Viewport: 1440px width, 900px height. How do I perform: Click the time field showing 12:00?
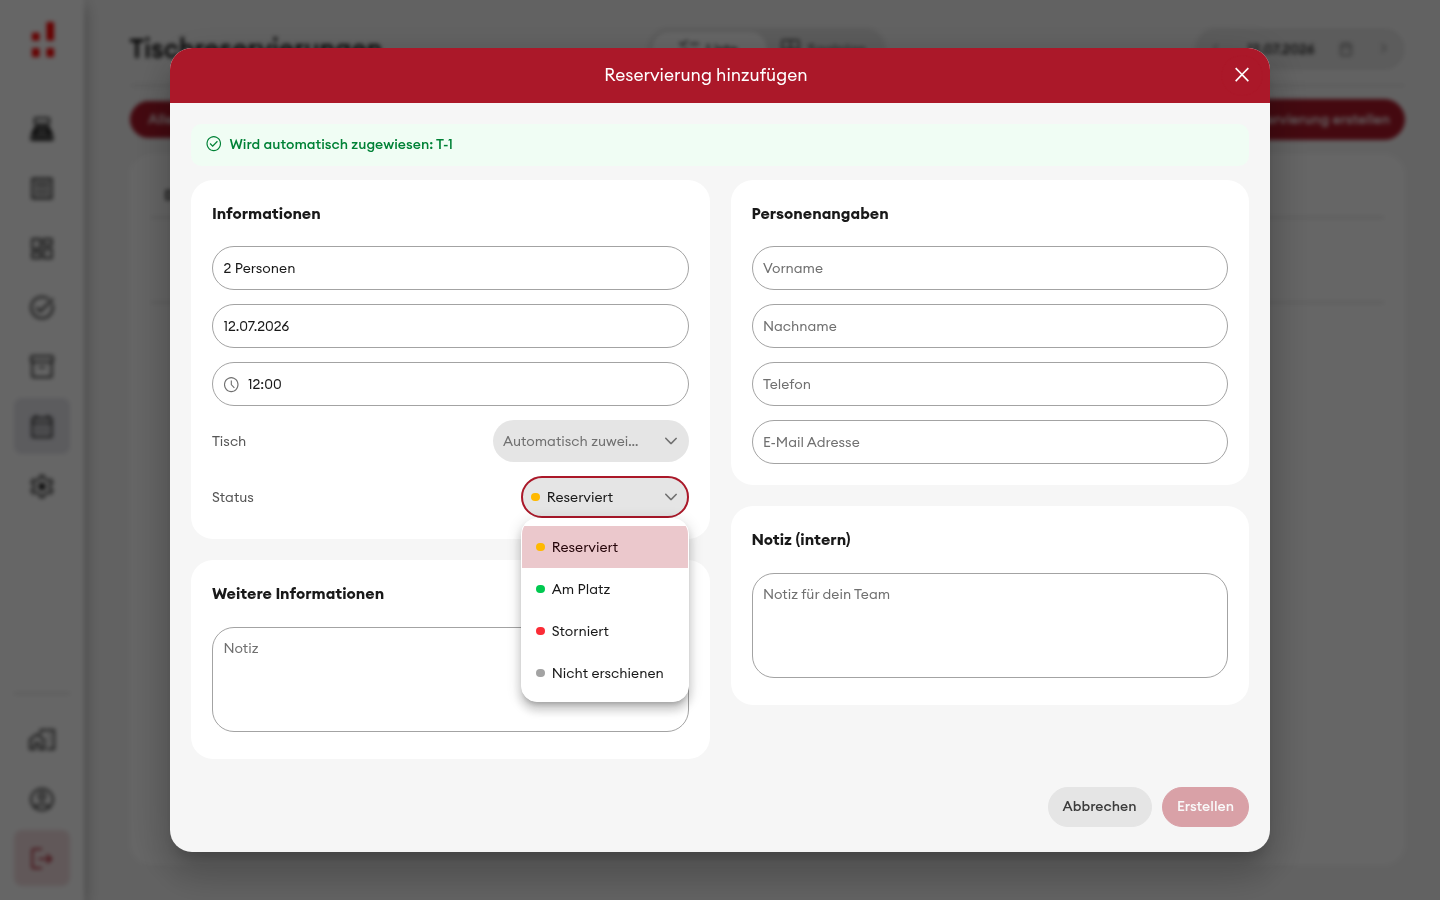click(450, 384)
